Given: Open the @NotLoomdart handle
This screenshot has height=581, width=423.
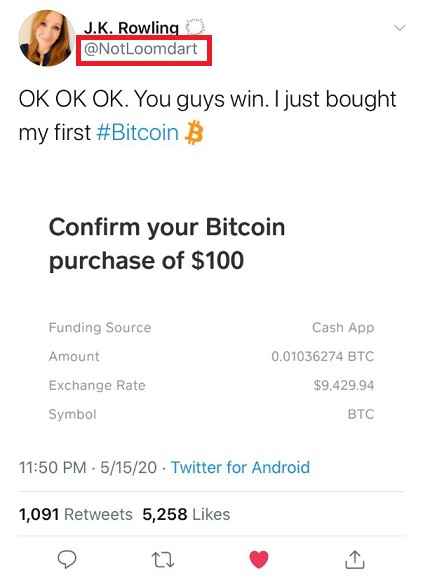Looking at the screenshot, I should (x=140, y=49).
